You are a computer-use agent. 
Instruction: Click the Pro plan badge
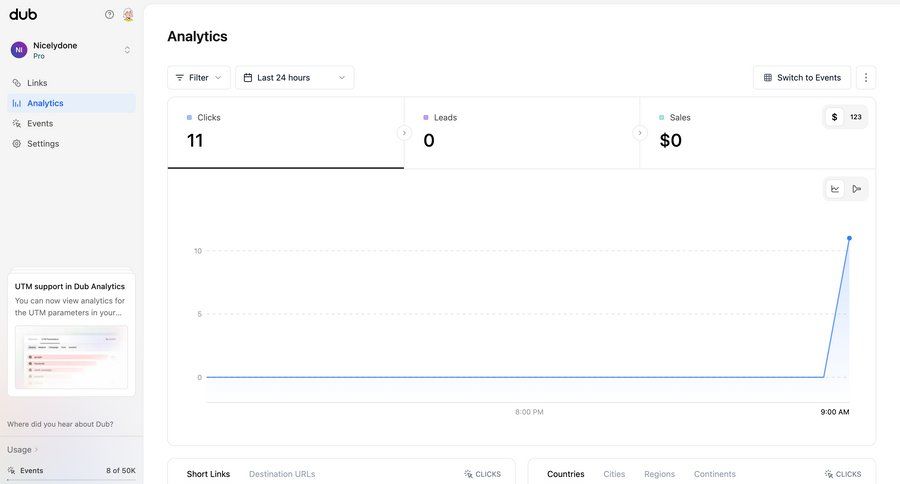[x=38, y=56]
